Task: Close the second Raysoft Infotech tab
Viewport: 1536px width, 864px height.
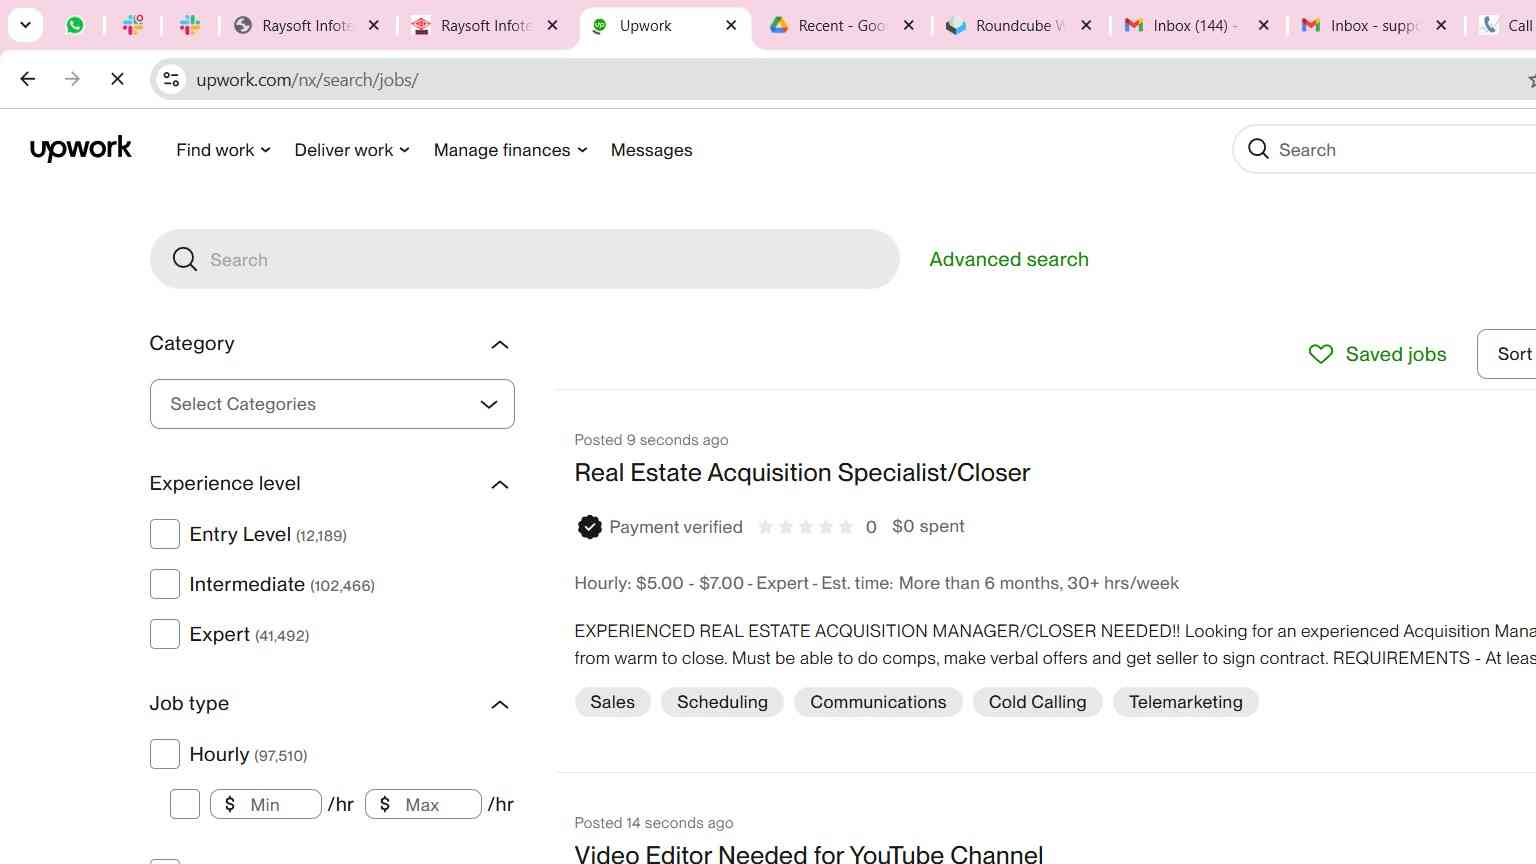Action: tap(552, 25)
